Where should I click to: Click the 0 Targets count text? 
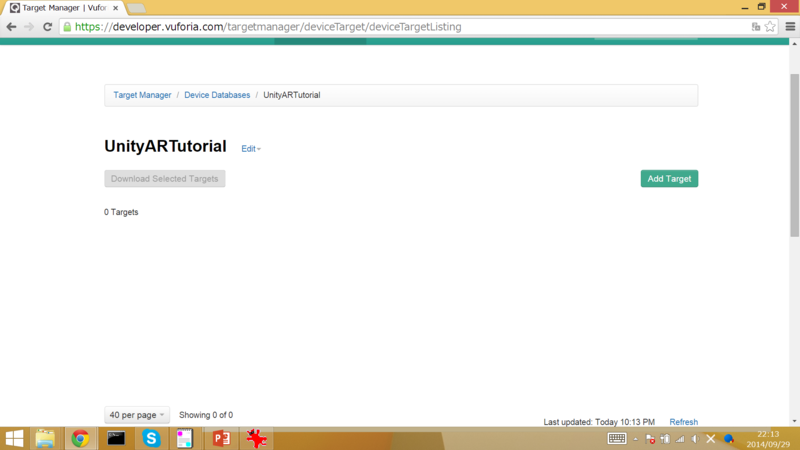coord(121,212)
